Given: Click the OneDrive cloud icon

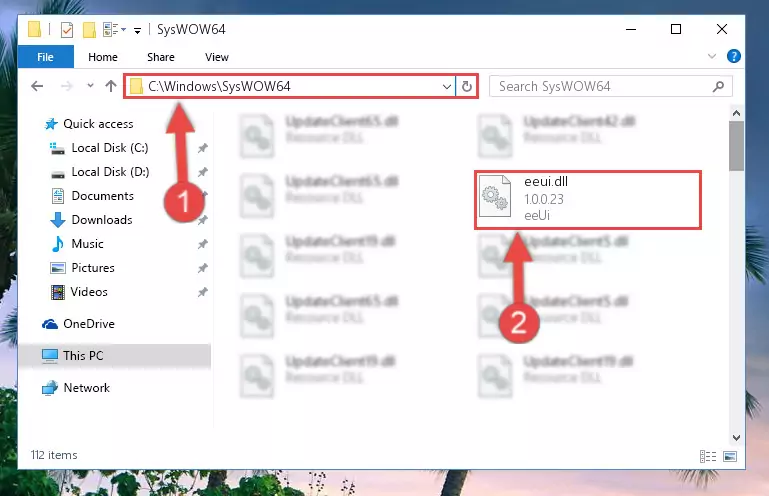Looking at the screenshot, I should [x=50, y=324].
